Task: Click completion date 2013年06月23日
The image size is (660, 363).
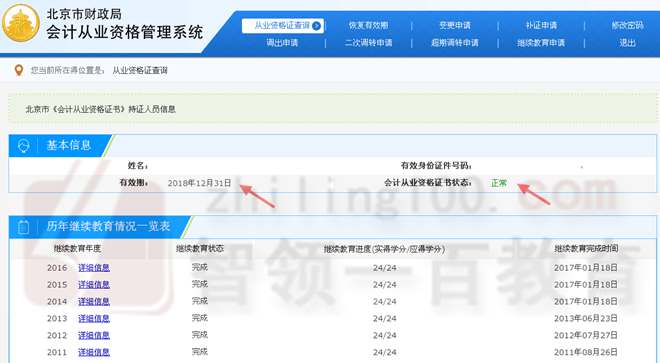Action: click(x=585, y=318)
